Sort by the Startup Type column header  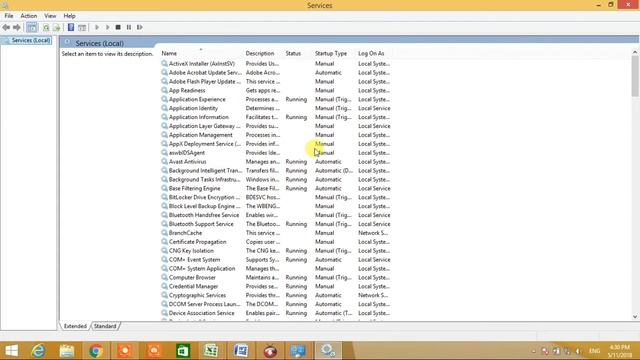331,53
